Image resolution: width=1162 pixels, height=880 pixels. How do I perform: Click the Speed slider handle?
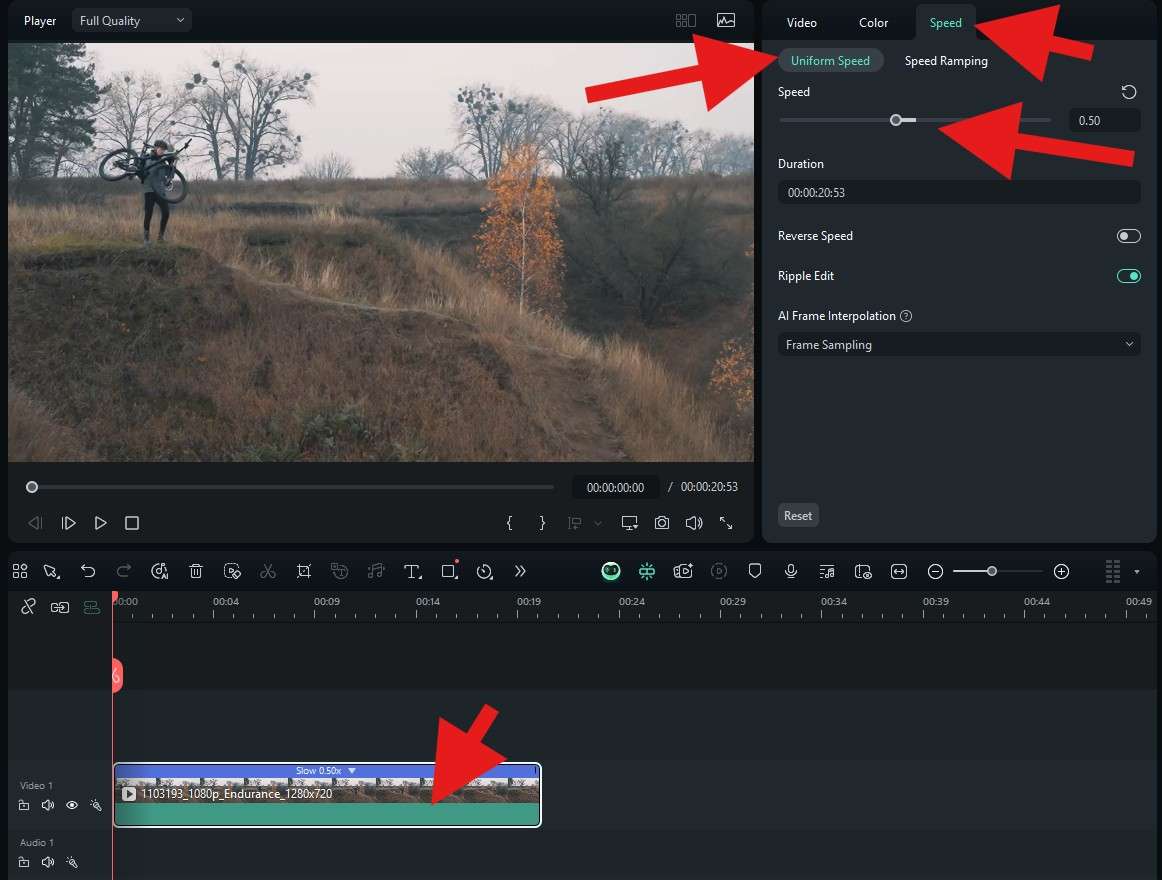896,120
